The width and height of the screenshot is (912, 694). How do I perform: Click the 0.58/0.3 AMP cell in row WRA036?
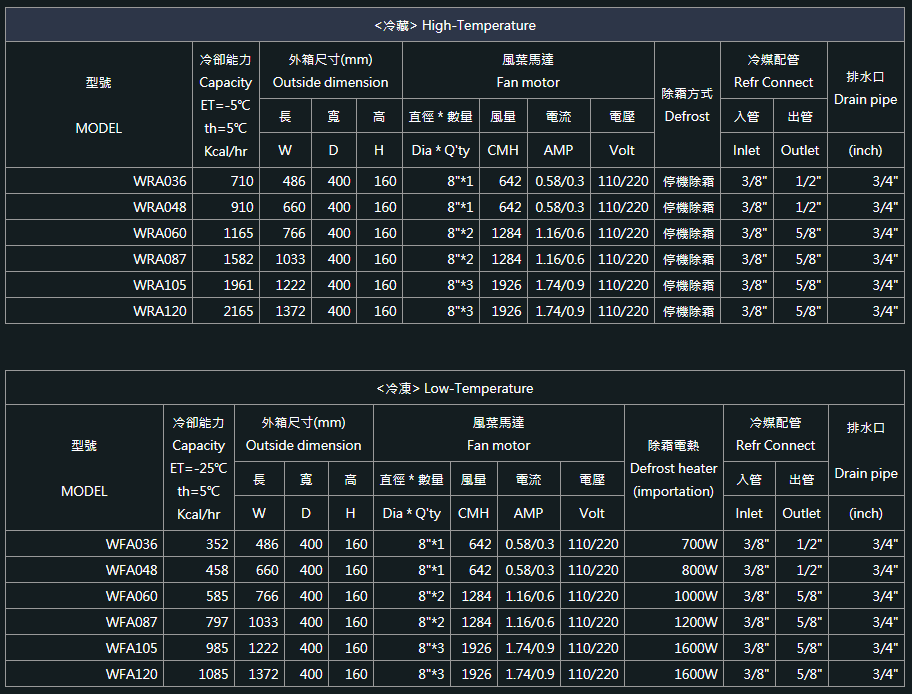click(560, 181)
